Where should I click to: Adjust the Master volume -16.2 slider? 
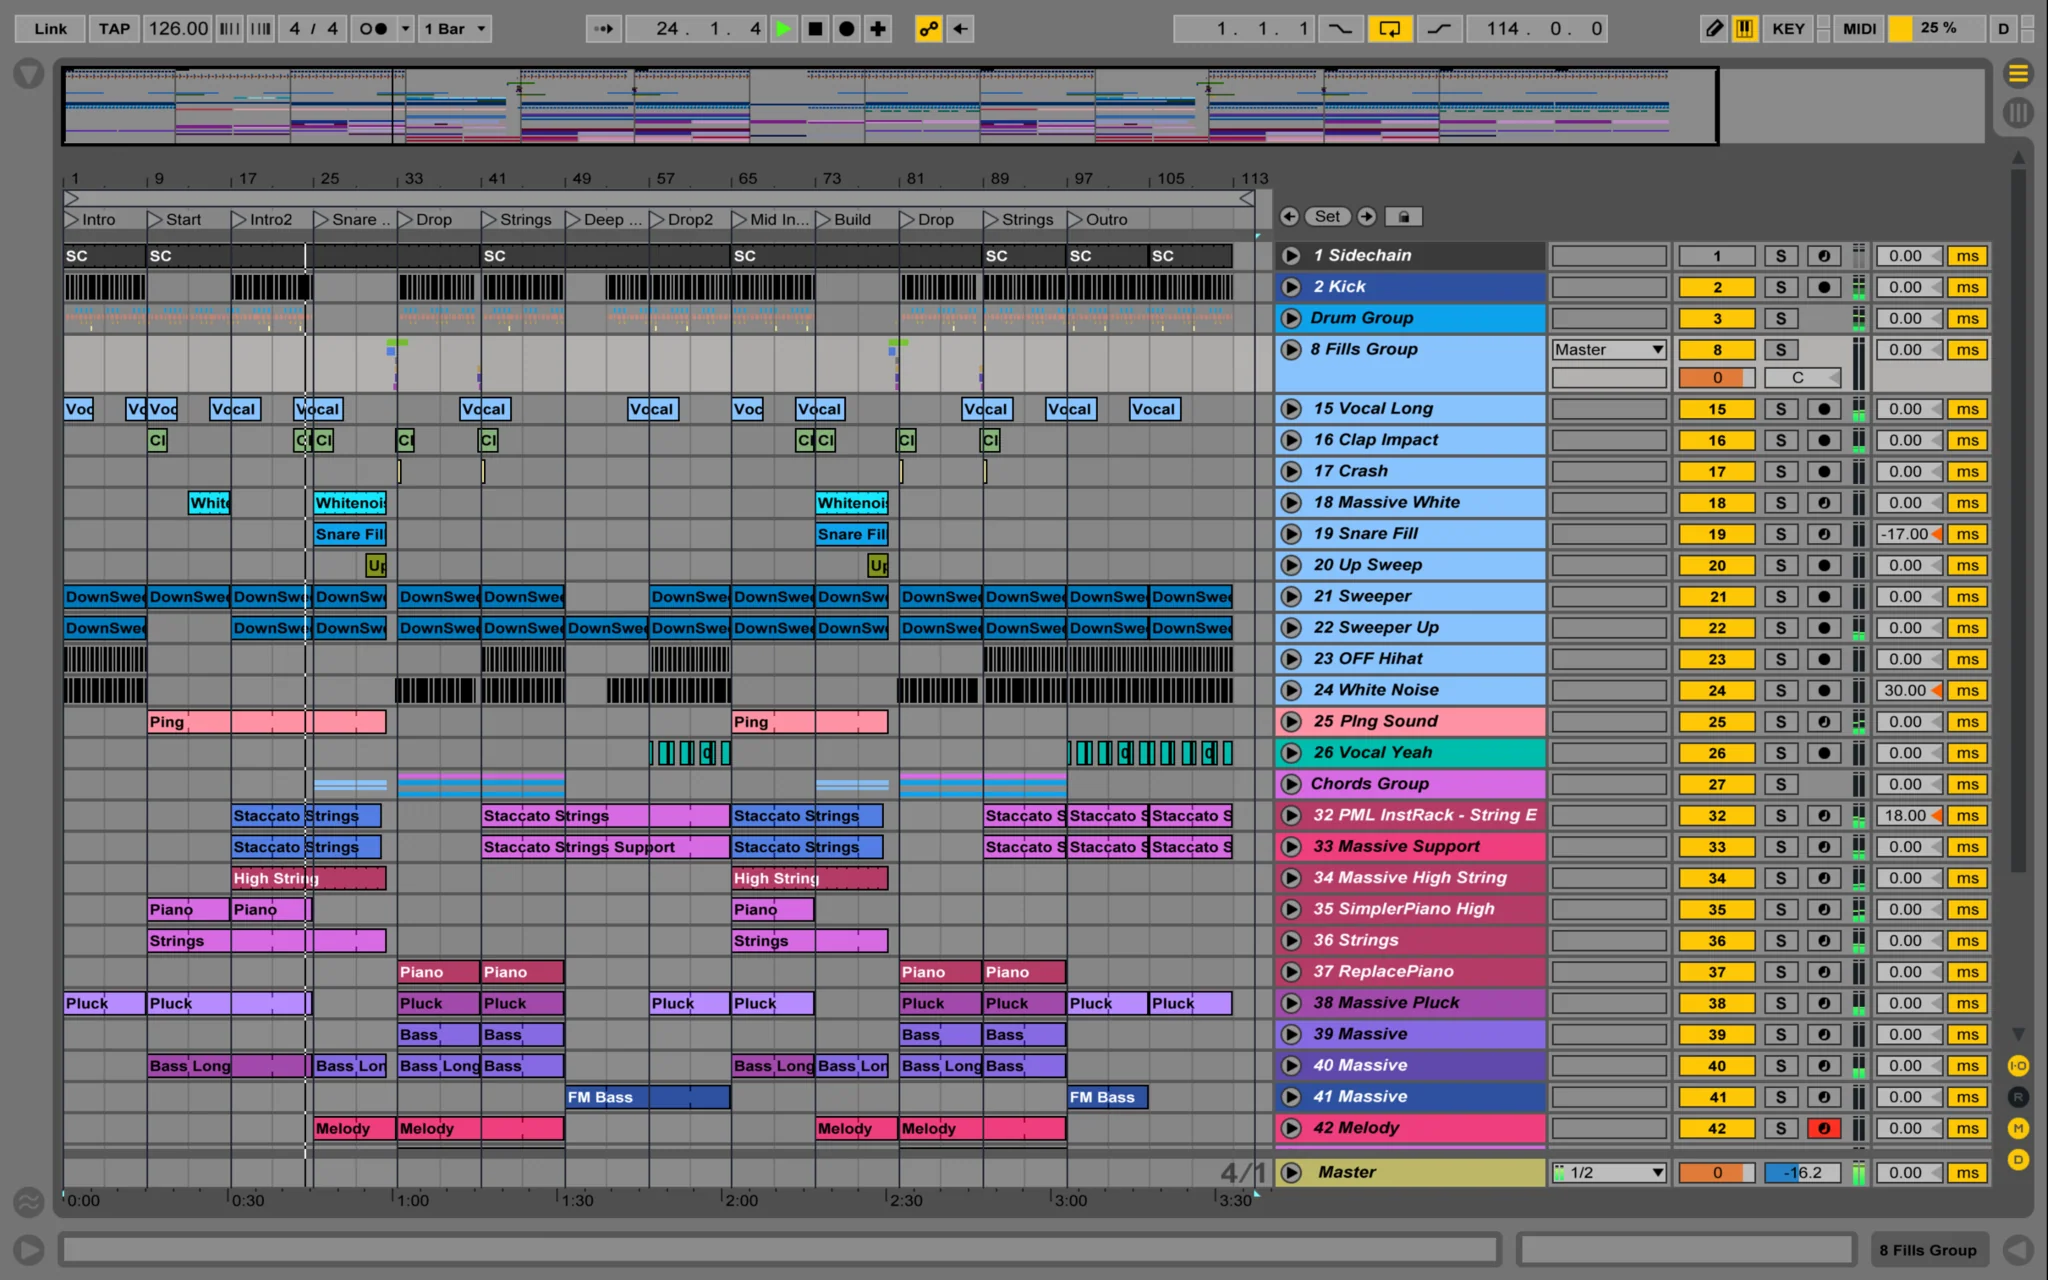(x=1802, y=1172)
